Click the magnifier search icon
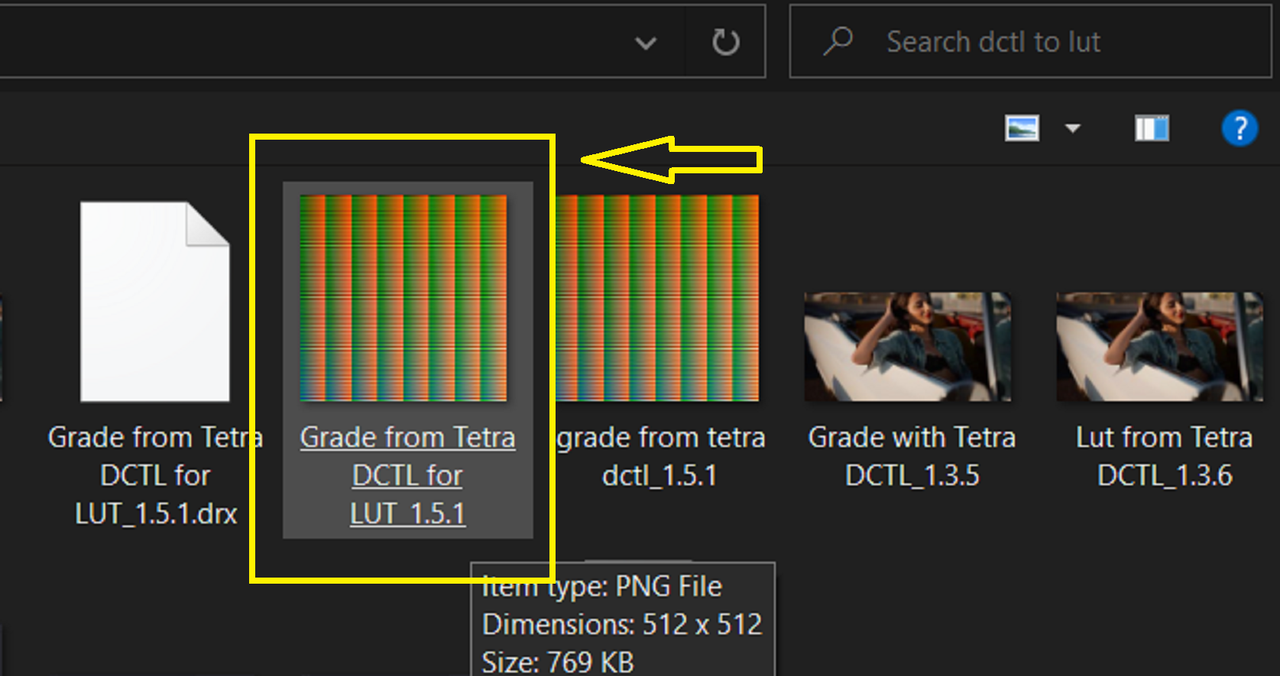Viewport: 1280px width, 676px height. [x=837, y=41]
